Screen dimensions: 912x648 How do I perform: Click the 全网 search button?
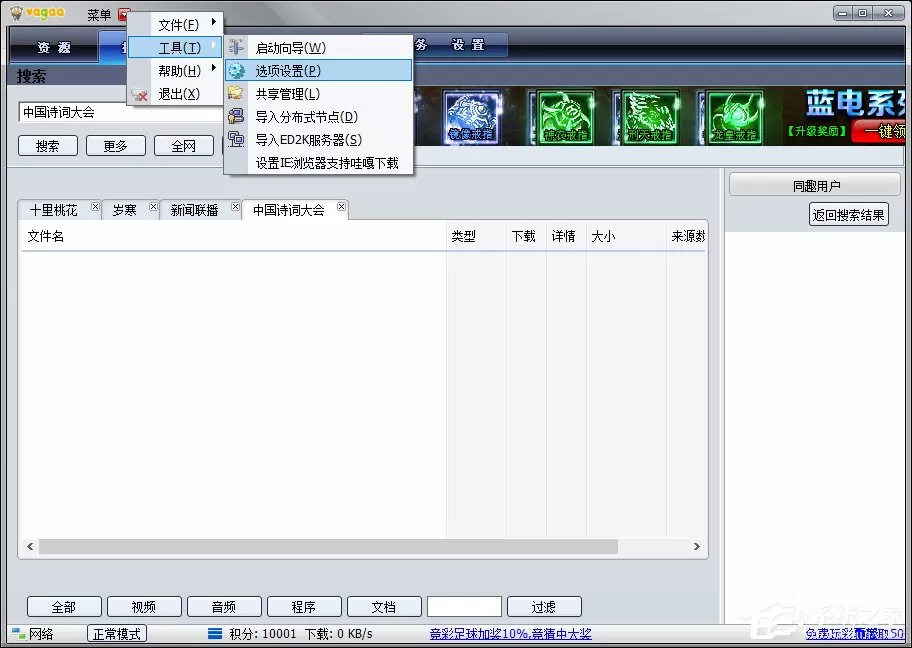(183, 146)
